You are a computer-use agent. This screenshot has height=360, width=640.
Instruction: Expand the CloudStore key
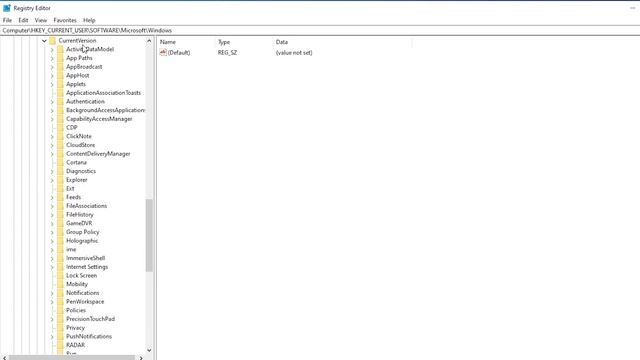pos(52,145)
